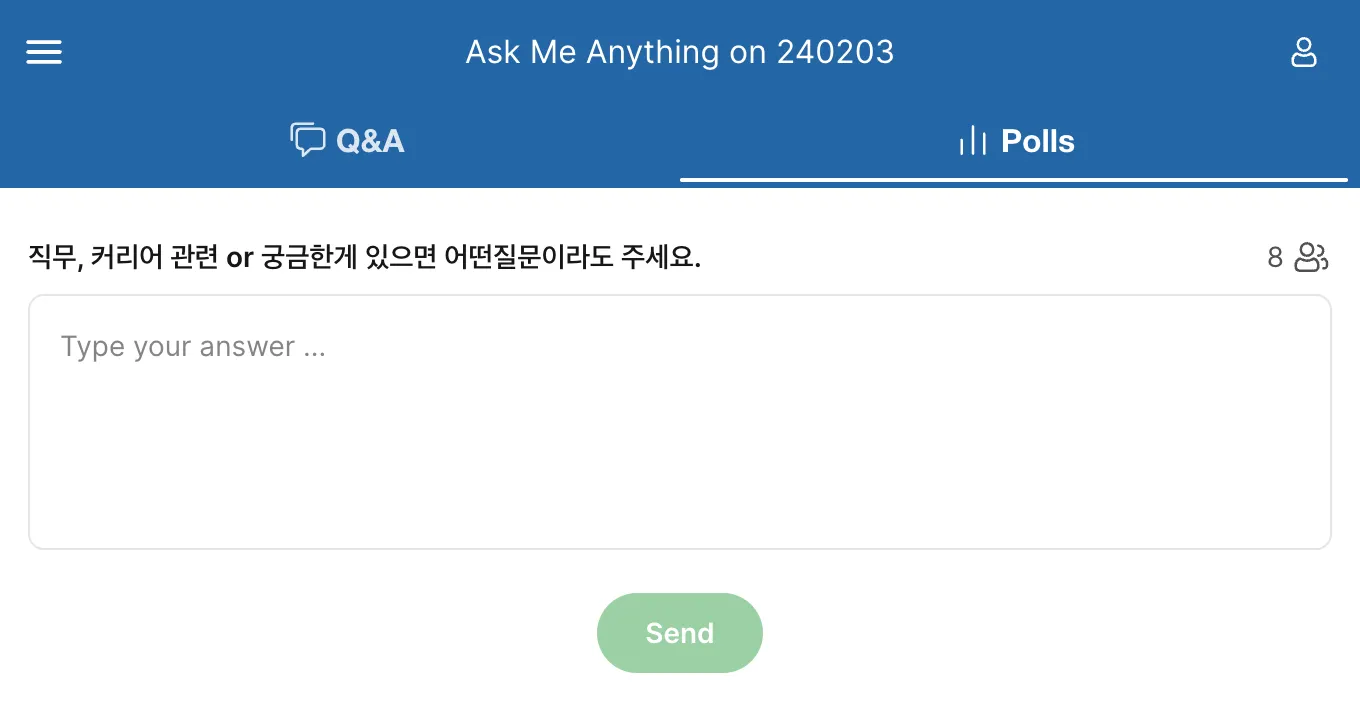Open the hamburger navigation menu
Screen dimensions: 1360x710
coord(44,52)
